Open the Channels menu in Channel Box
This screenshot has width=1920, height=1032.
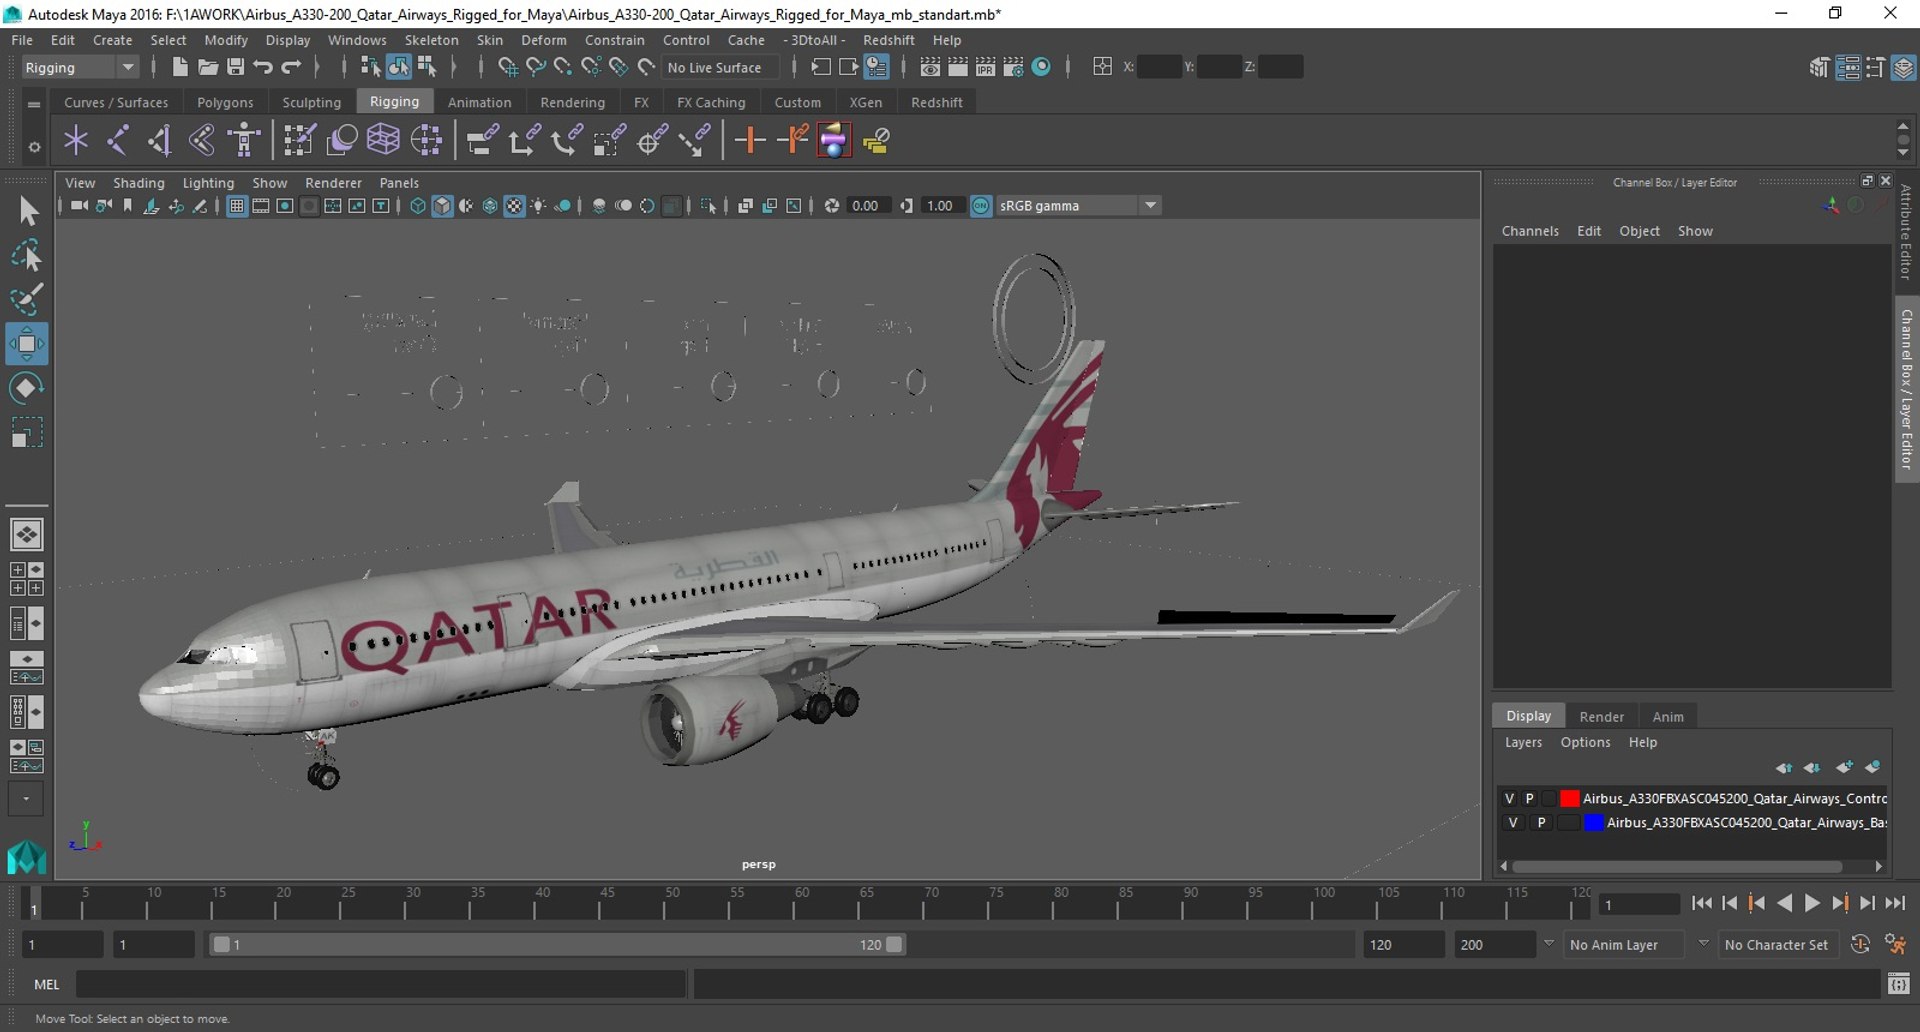[x=1530, y=231]
